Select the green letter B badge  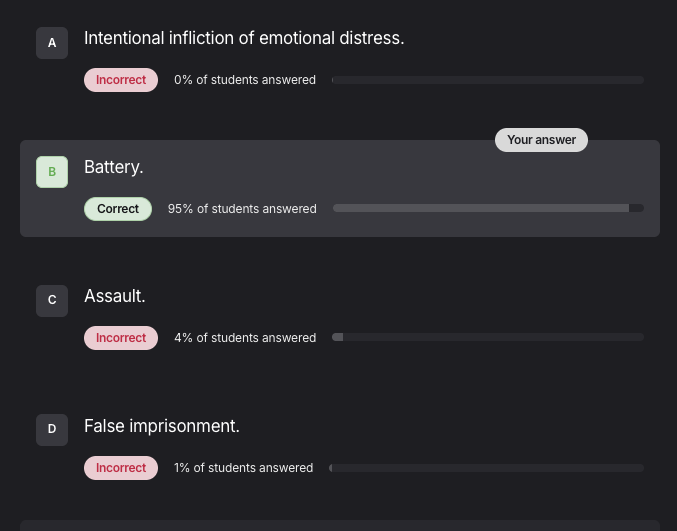pos(52,172)
